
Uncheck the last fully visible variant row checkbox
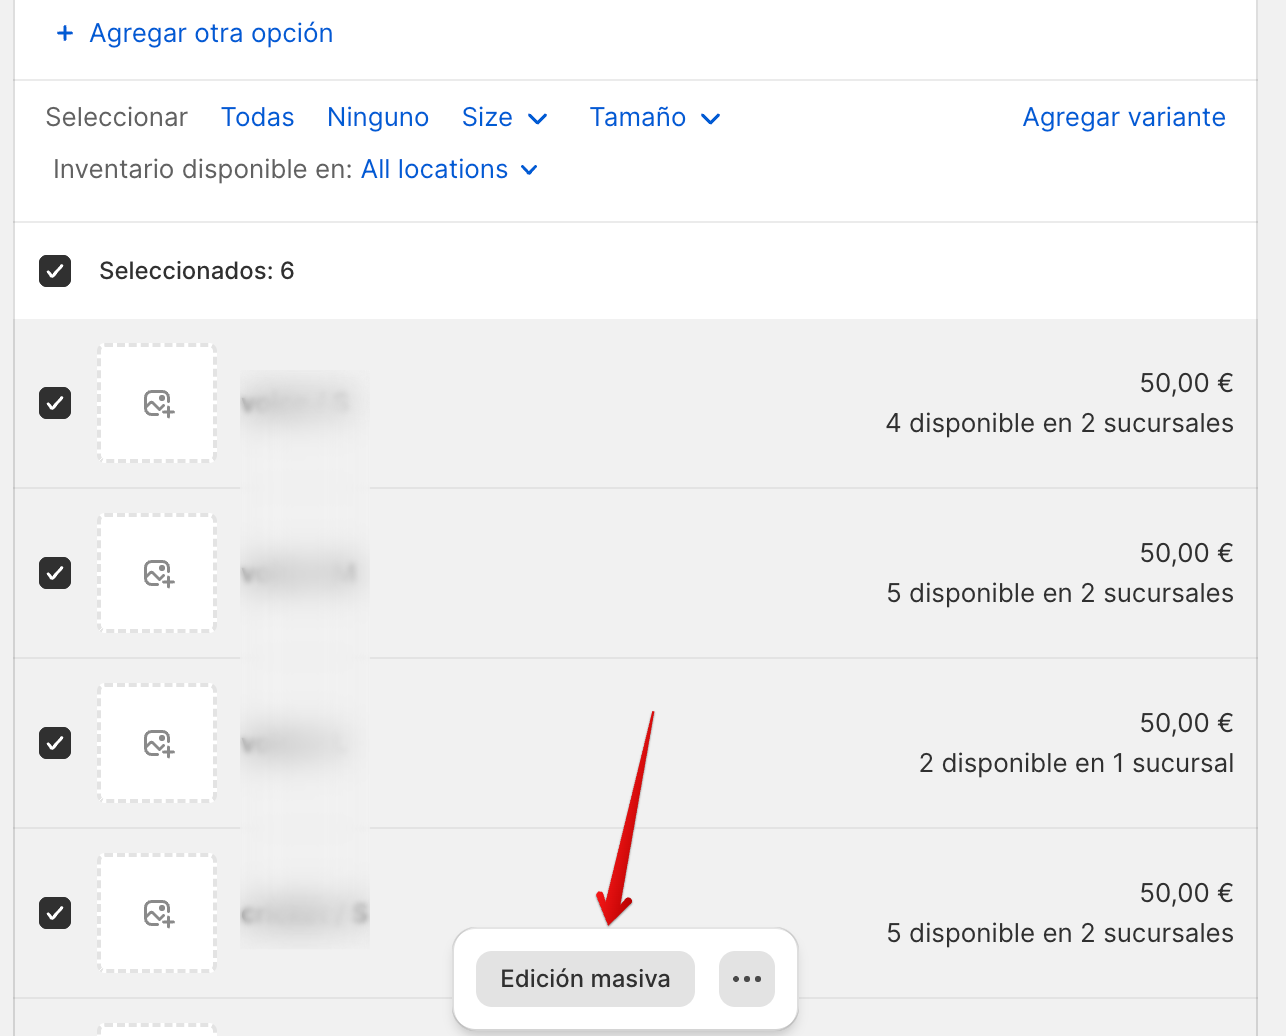55,913
